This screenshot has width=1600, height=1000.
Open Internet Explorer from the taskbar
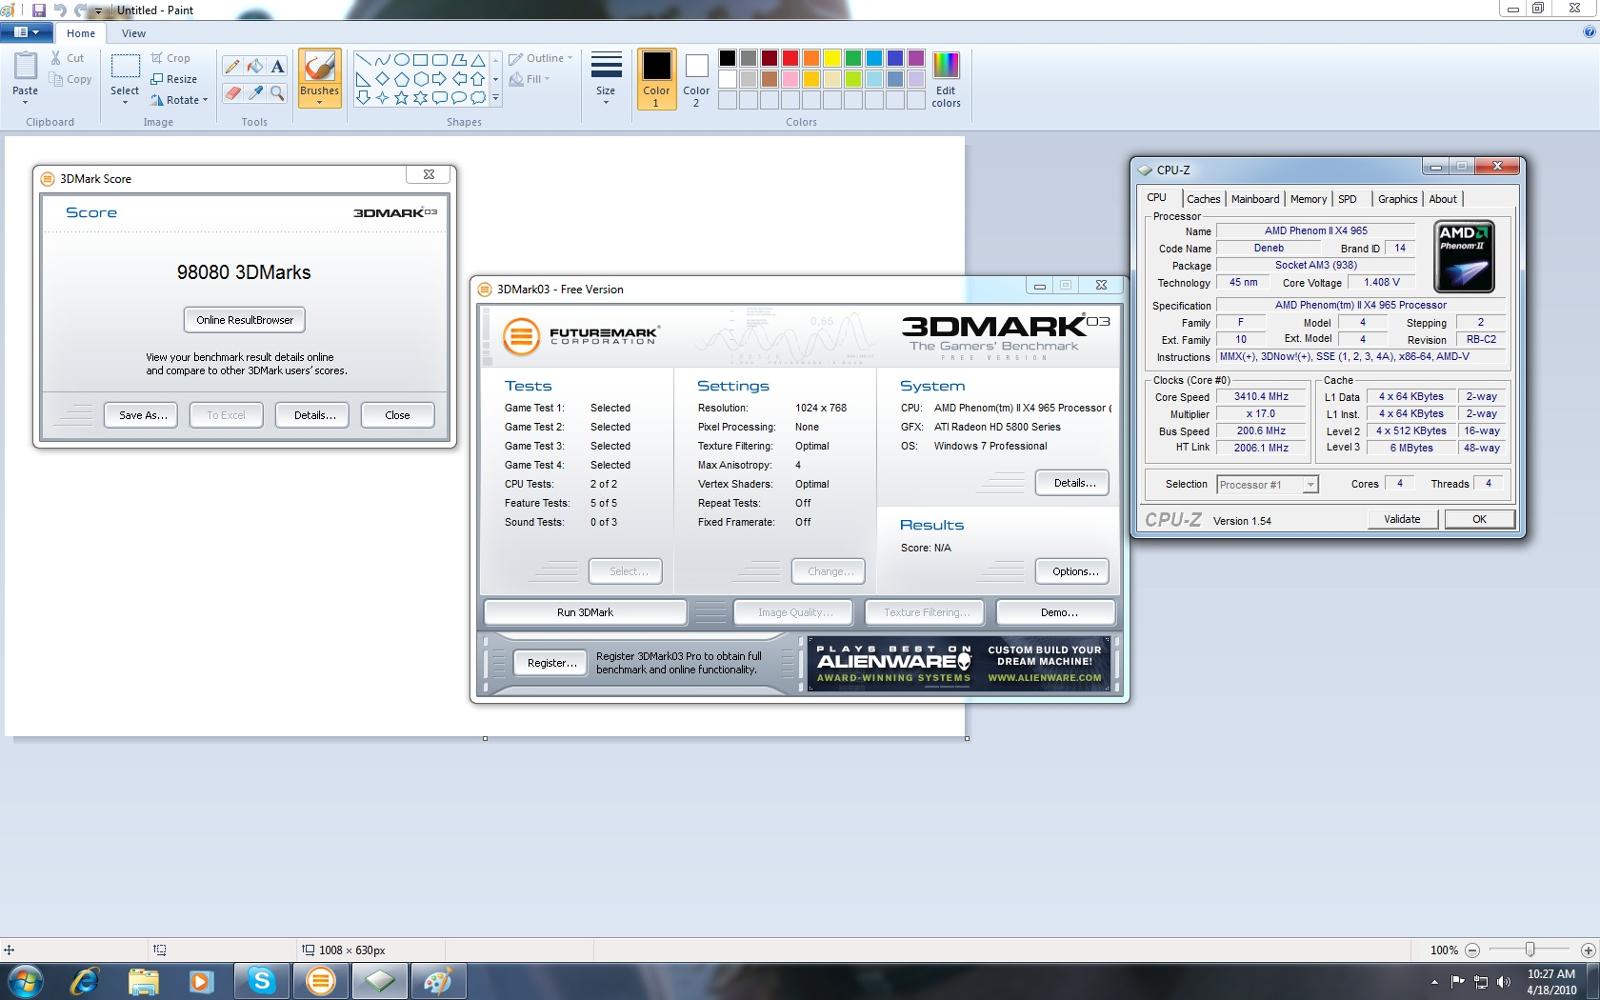(x=84, y=982)
